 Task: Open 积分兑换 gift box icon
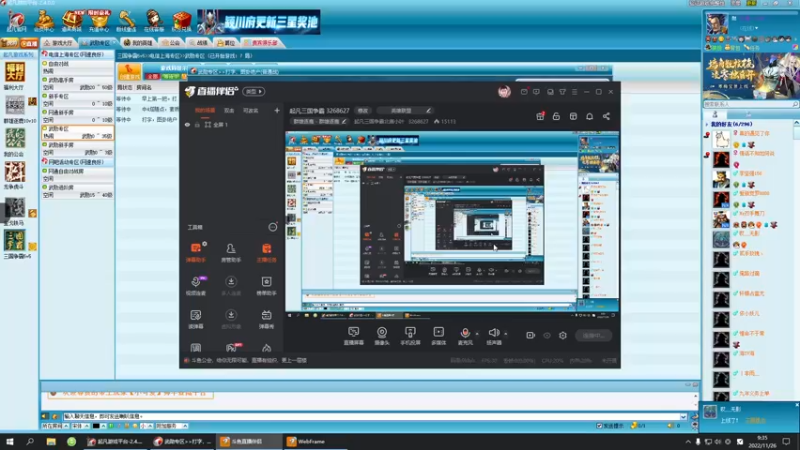(x=182, y=21)
